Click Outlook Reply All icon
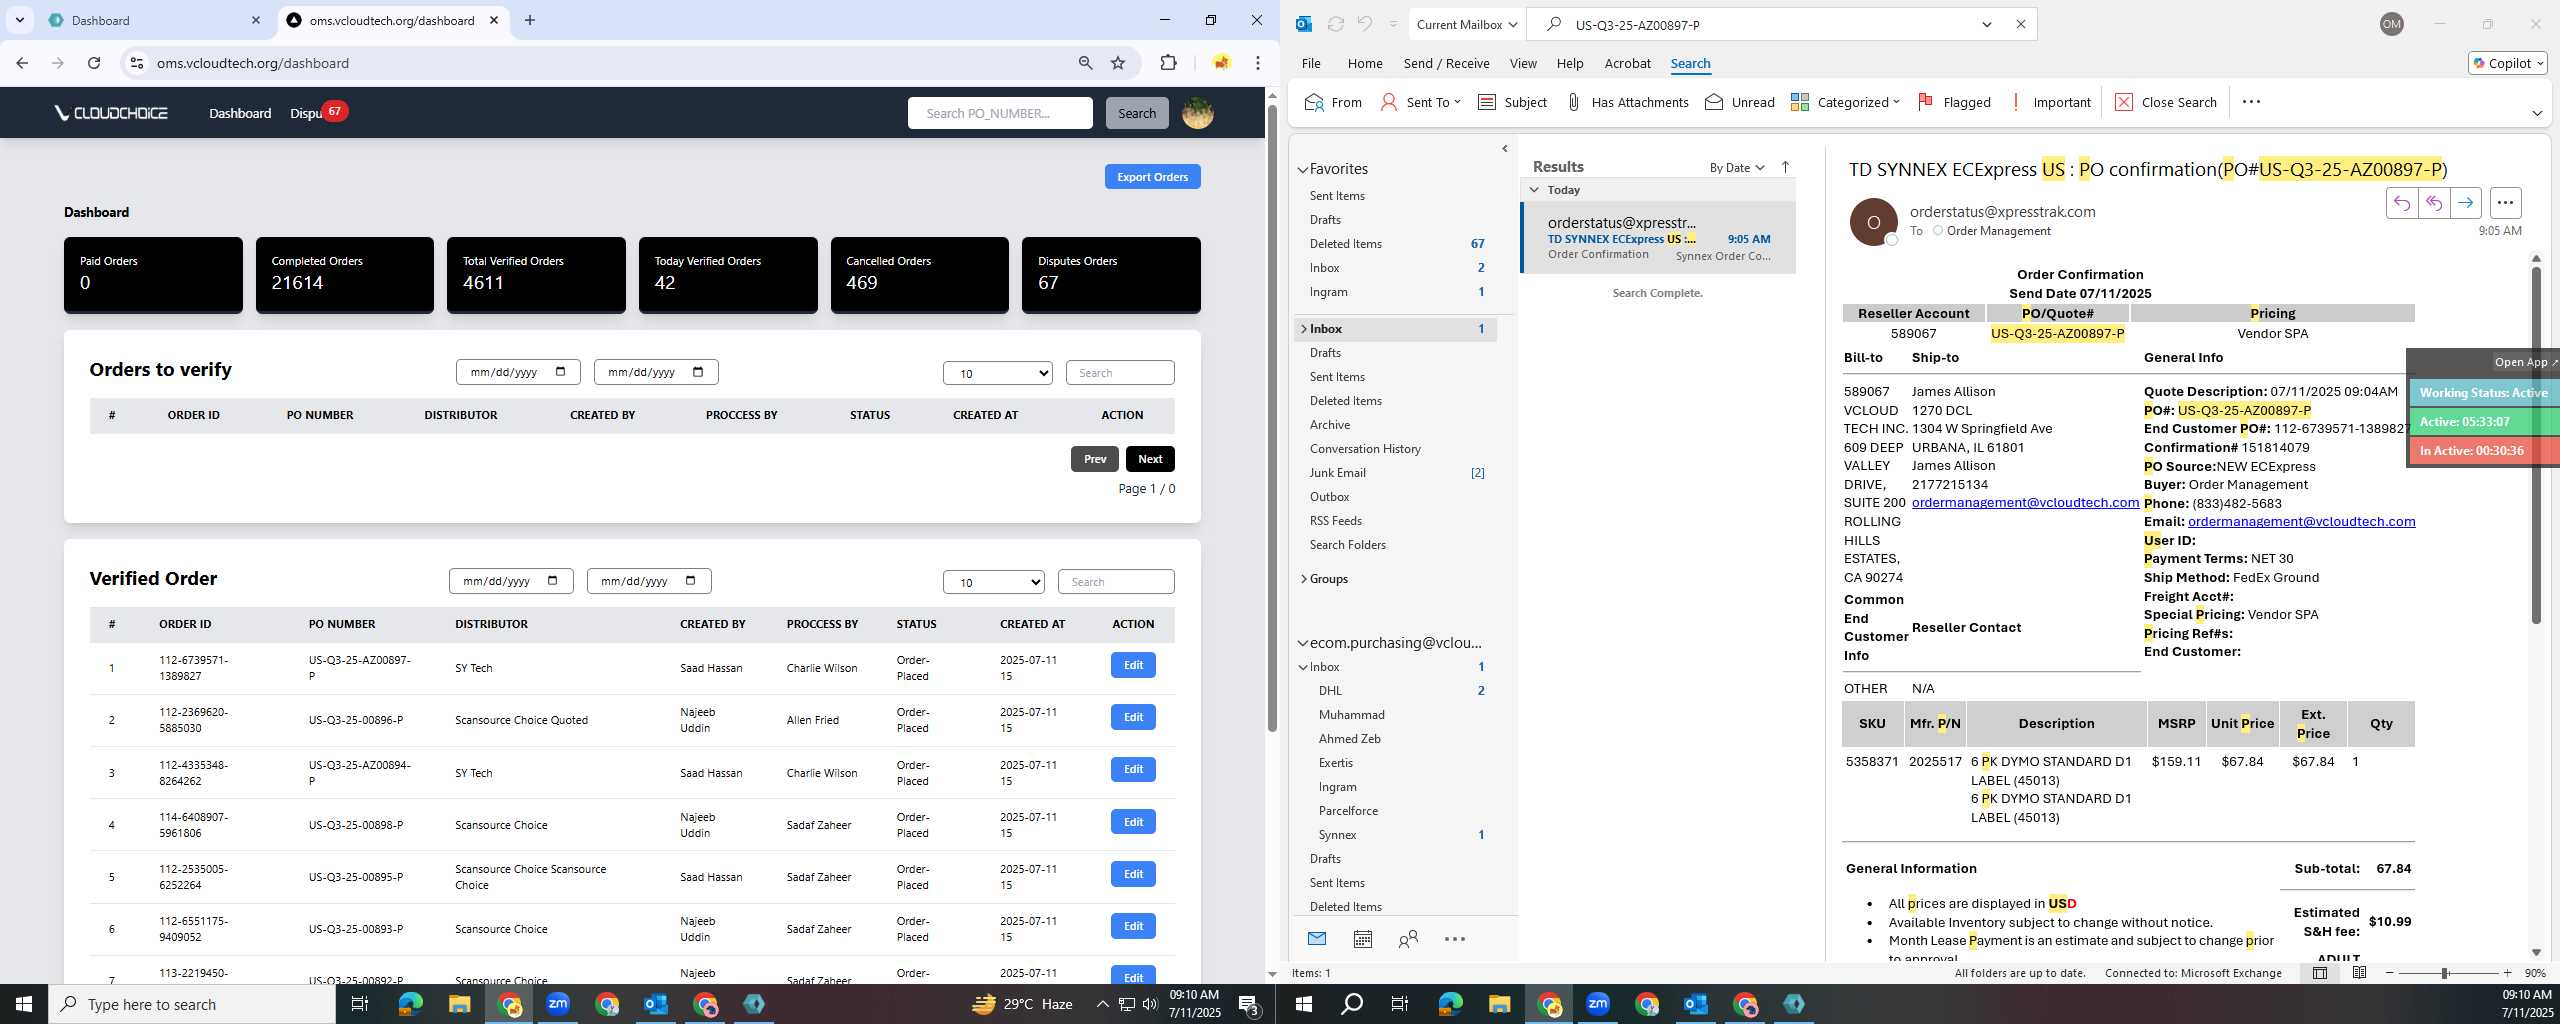 click(x=2433, y=203)
